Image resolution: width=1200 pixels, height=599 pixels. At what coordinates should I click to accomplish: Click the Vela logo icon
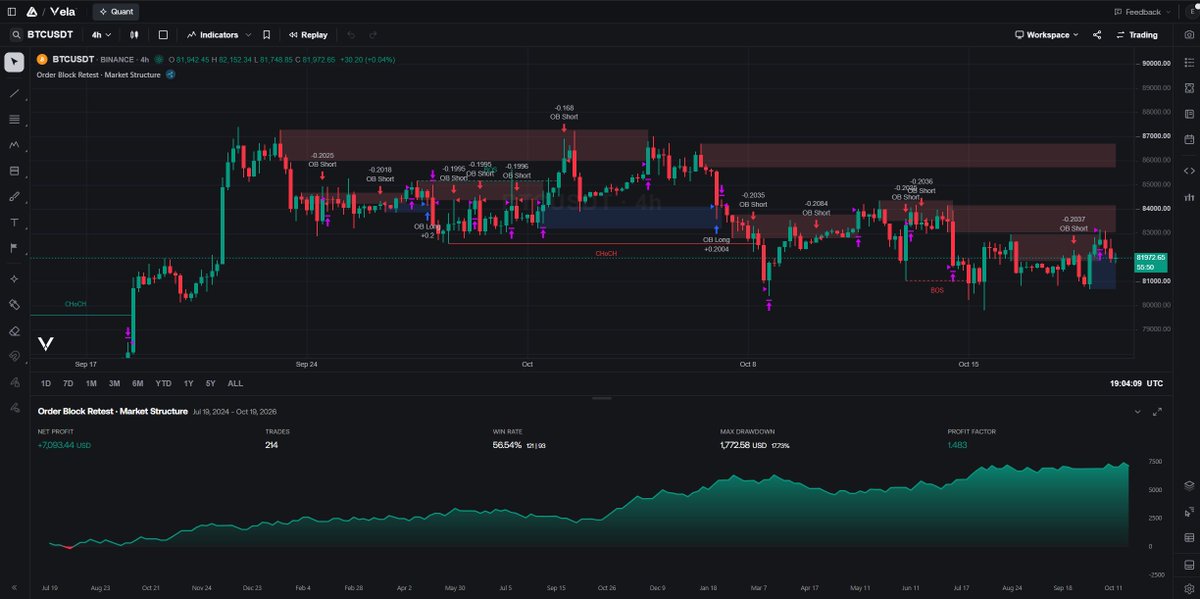[x=32, y=12]
